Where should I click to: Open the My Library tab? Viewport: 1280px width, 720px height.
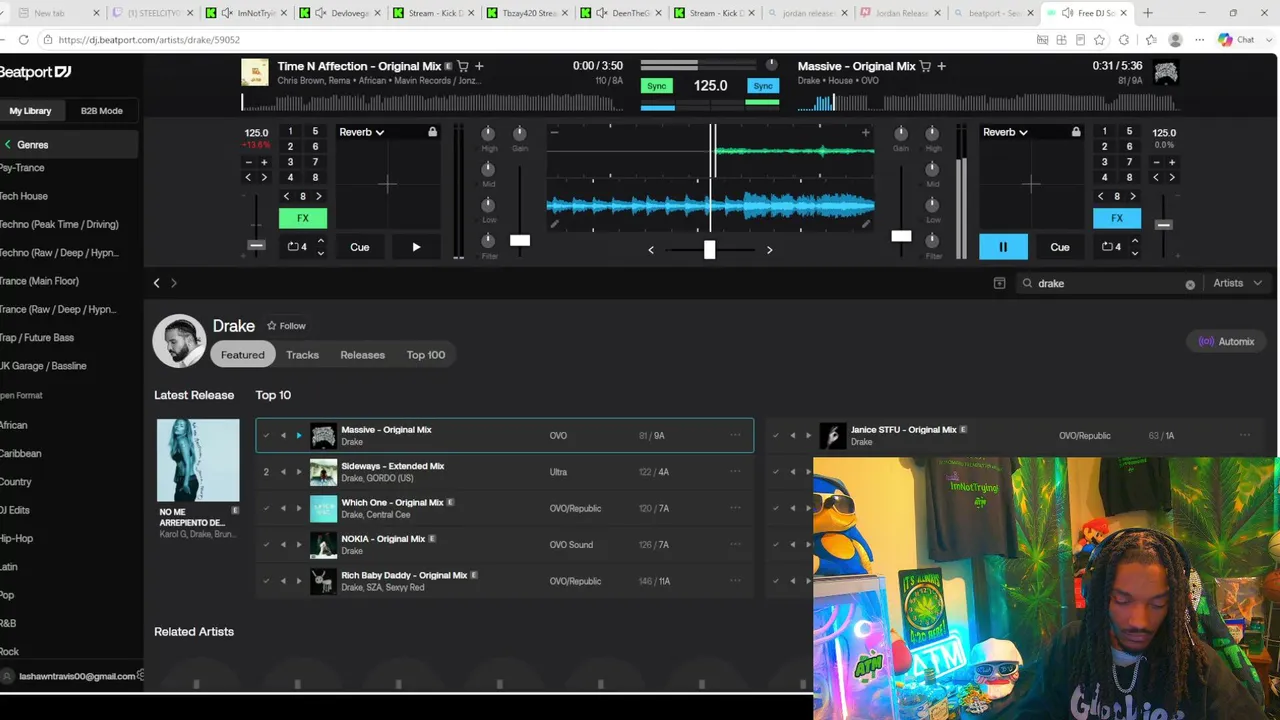30,111
